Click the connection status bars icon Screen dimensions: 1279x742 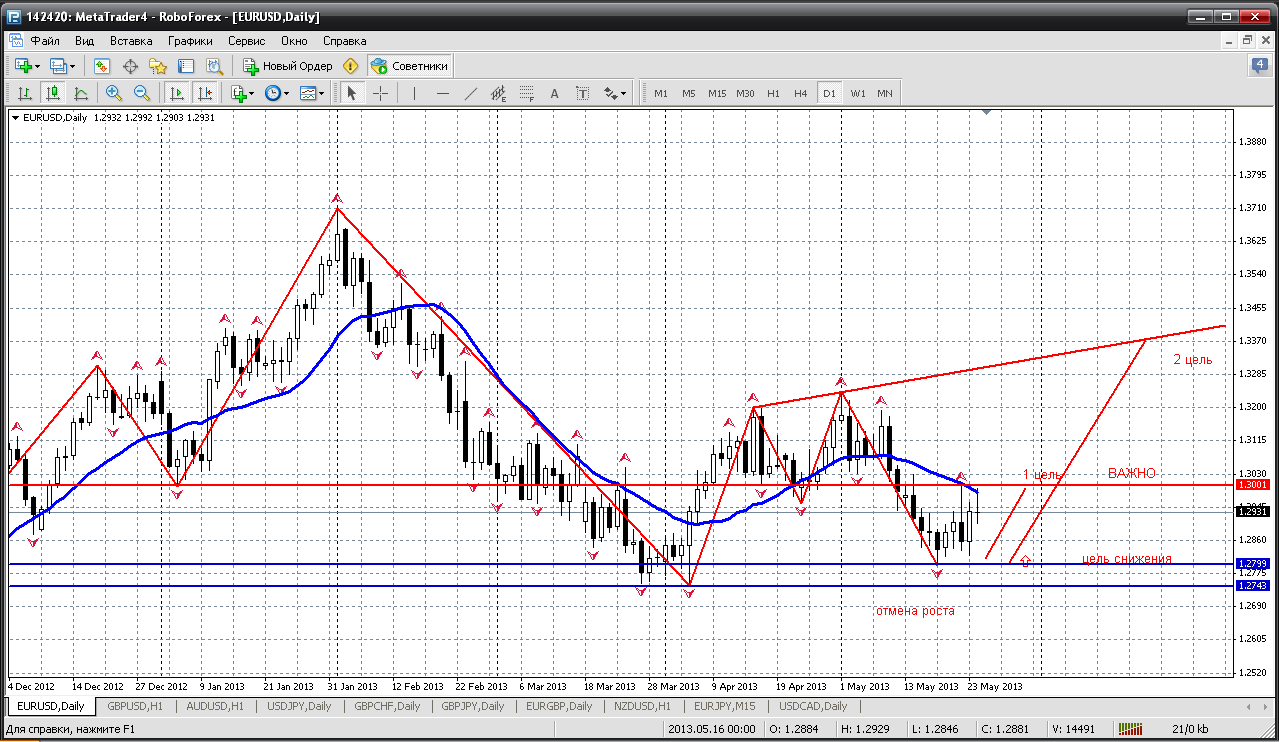coord(1128,729)
